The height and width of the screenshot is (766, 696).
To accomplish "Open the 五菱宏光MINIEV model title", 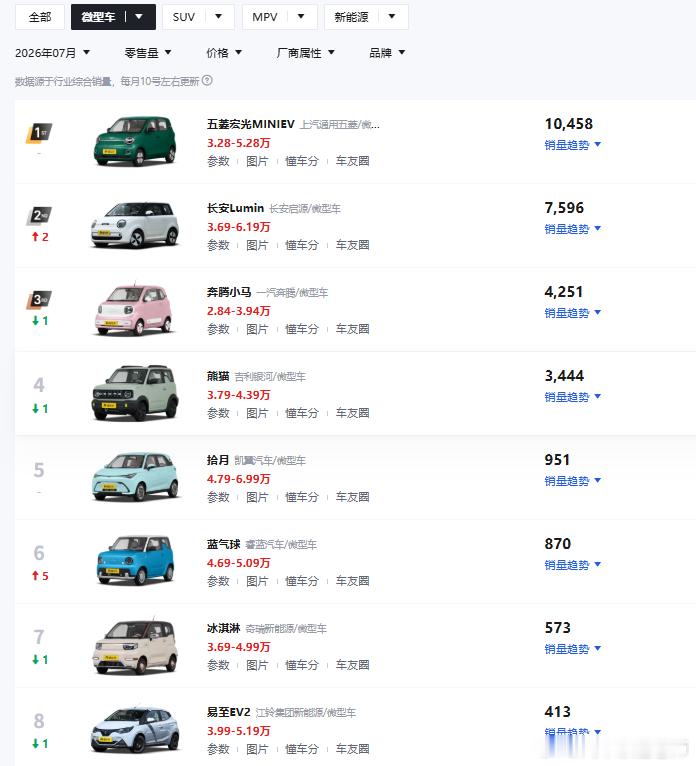I will coord(251,124).
